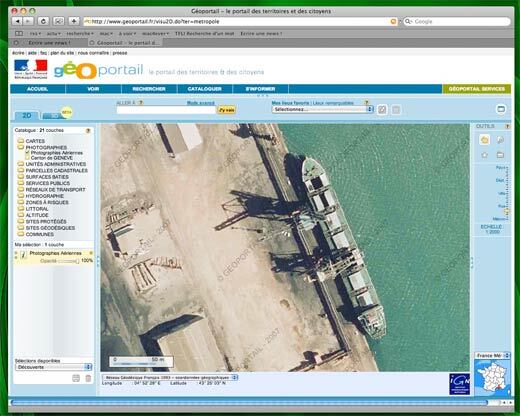Open the VOIR menu
The height and width of the screenshot is (416, 520).
pyautogui.click(x=93, y=89)
